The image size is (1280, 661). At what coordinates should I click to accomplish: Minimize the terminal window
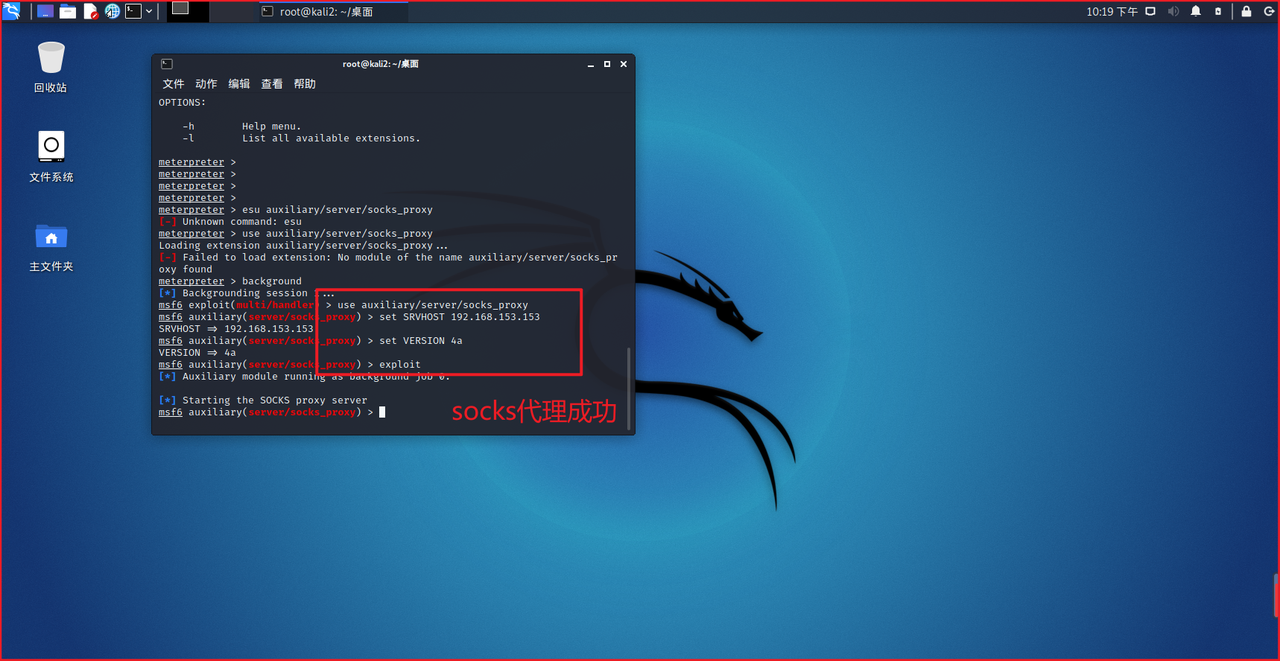click(x=591, y=64)
